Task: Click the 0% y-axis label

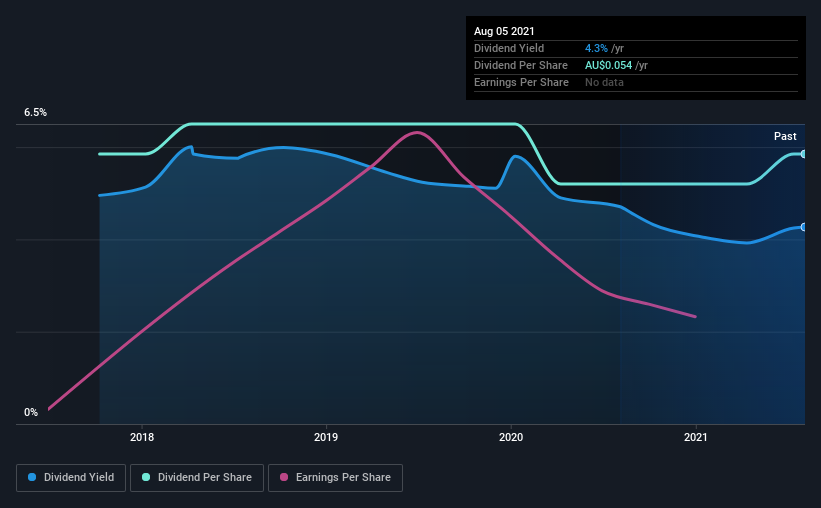Action: click(31, 413)
